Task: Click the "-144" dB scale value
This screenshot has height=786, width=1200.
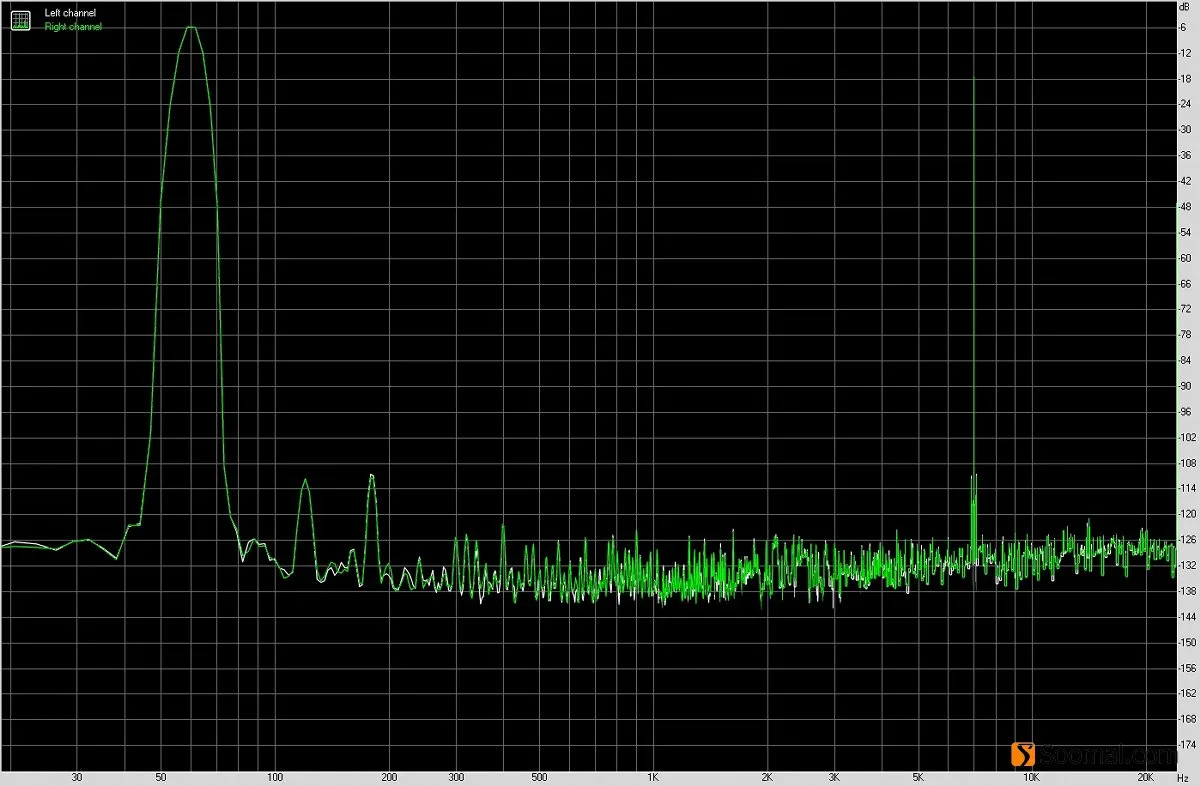Action: [1187, 617]
